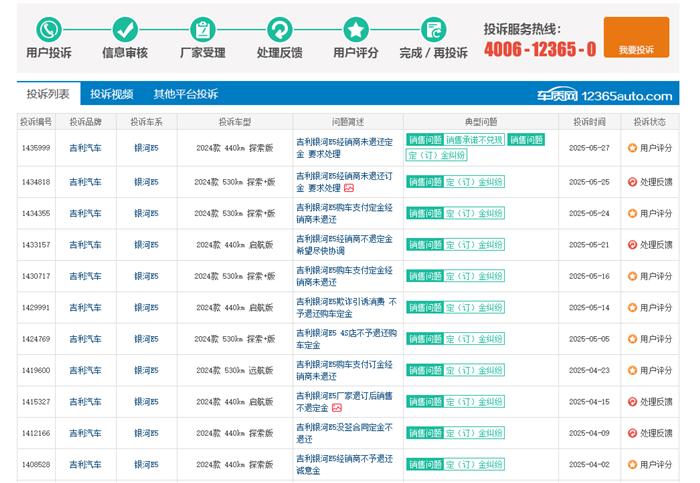Click hotline number 4006-12365-0
700x483 pixels.
(x=540, y=49)
